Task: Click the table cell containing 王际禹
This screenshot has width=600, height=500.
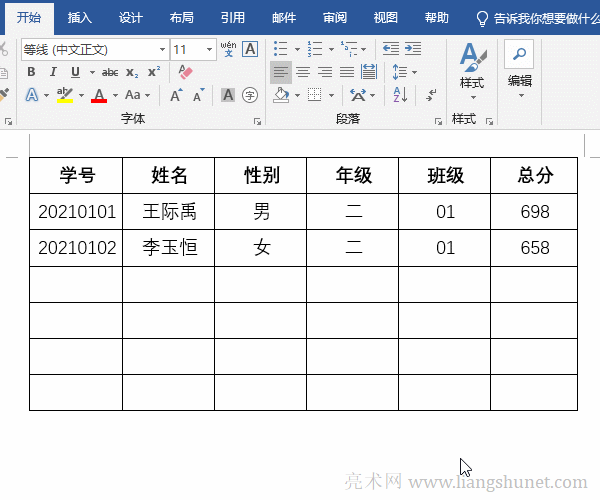Action: pos(168,212)
